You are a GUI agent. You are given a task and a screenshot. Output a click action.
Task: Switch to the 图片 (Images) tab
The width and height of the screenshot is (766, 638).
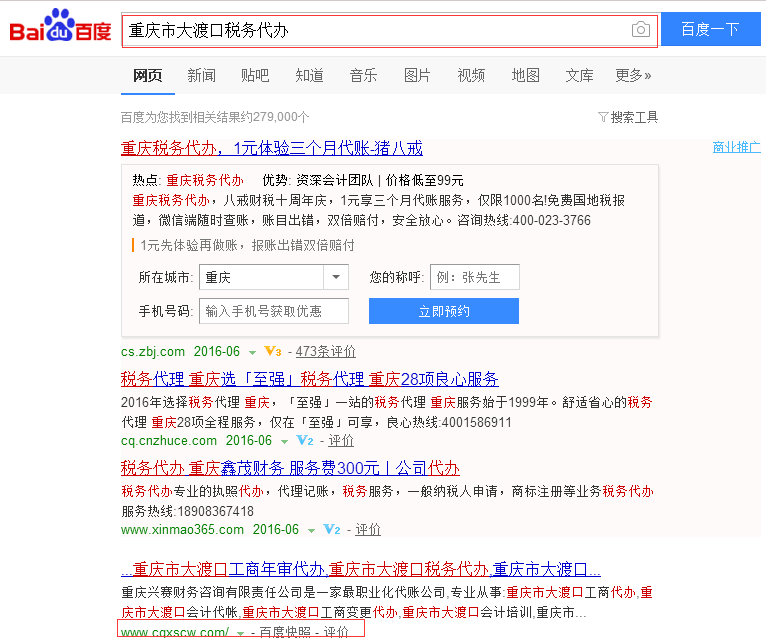(x=417, y=76)
